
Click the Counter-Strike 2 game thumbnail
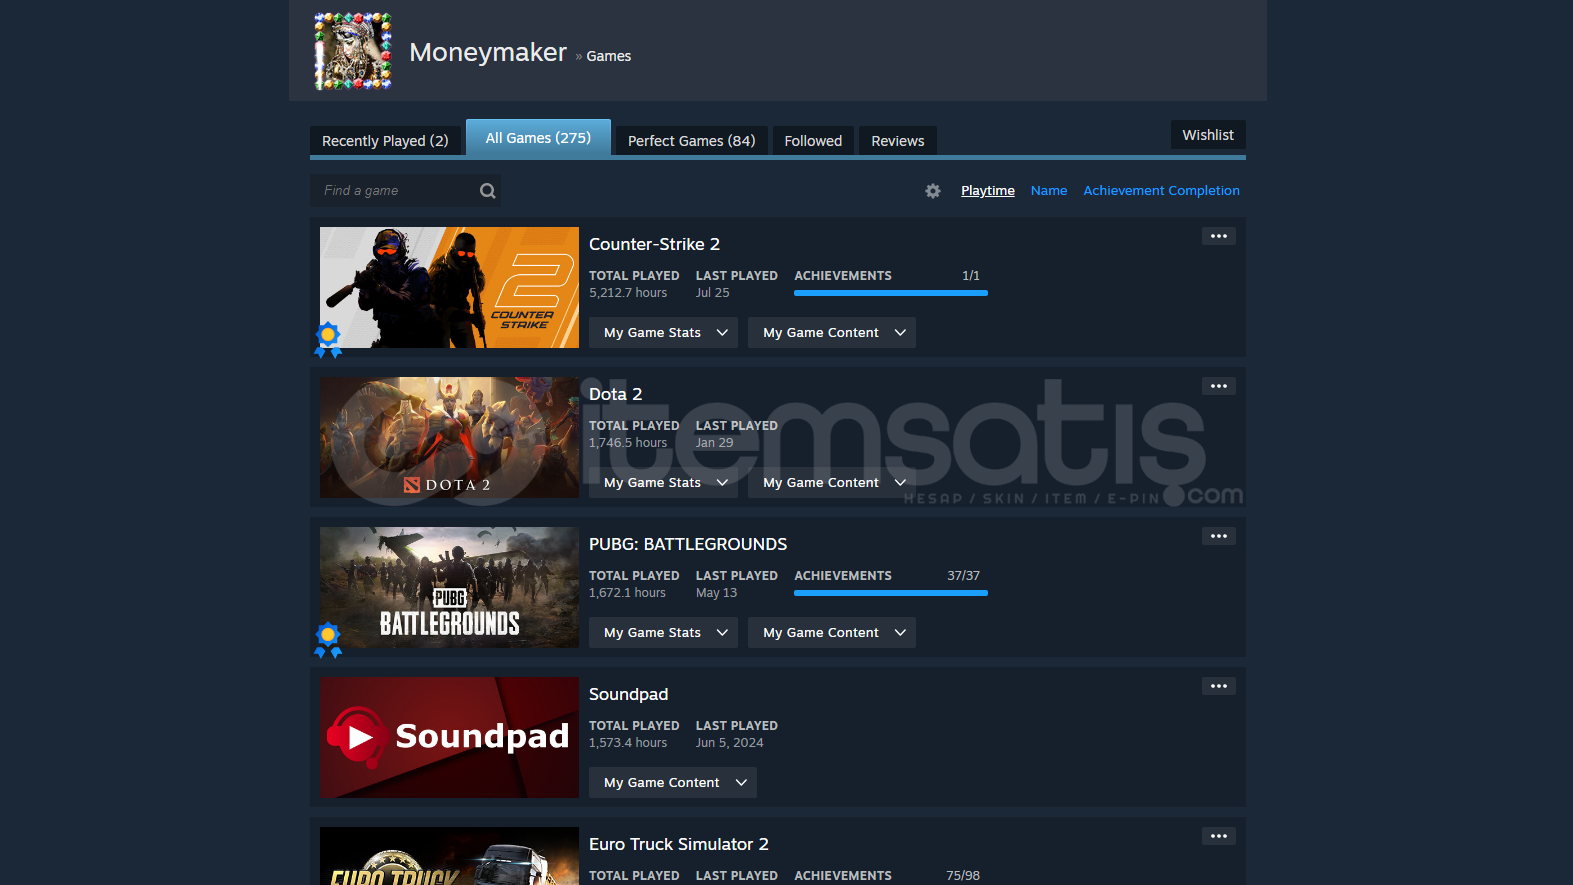pyautogui.click(x=449, y=288)
